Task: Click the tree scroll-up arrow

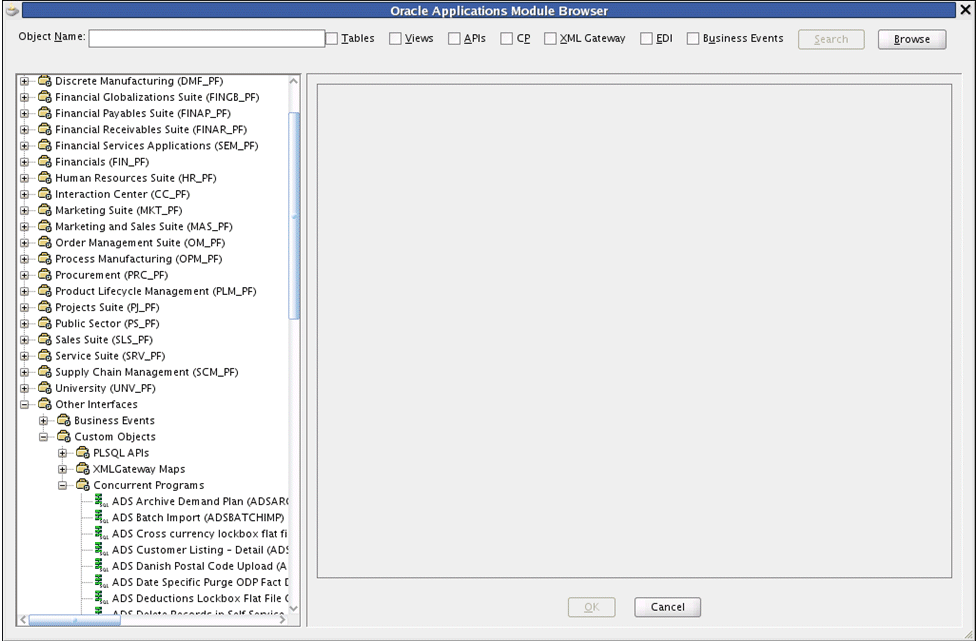Action: 294,81
